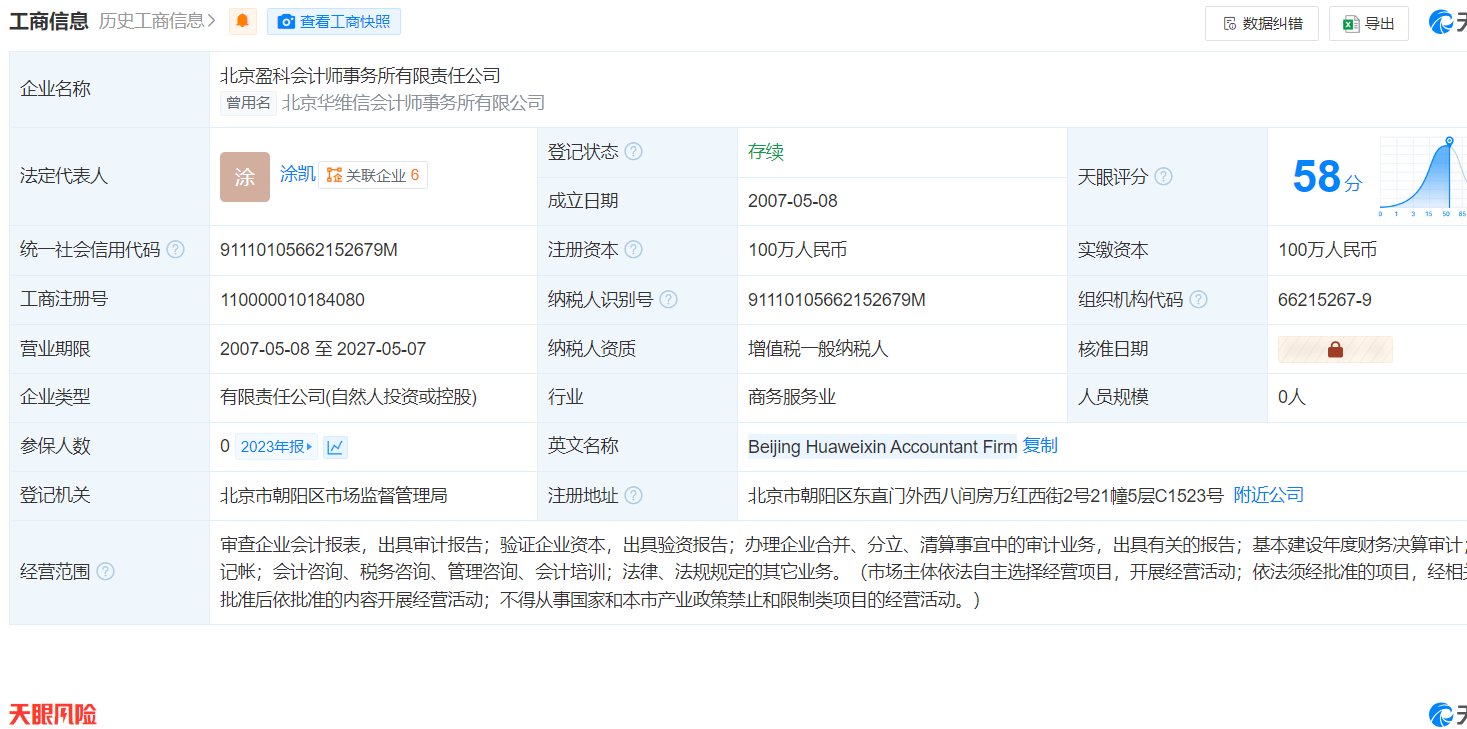Click registration number 110000010184080

[x=292, y=299]
